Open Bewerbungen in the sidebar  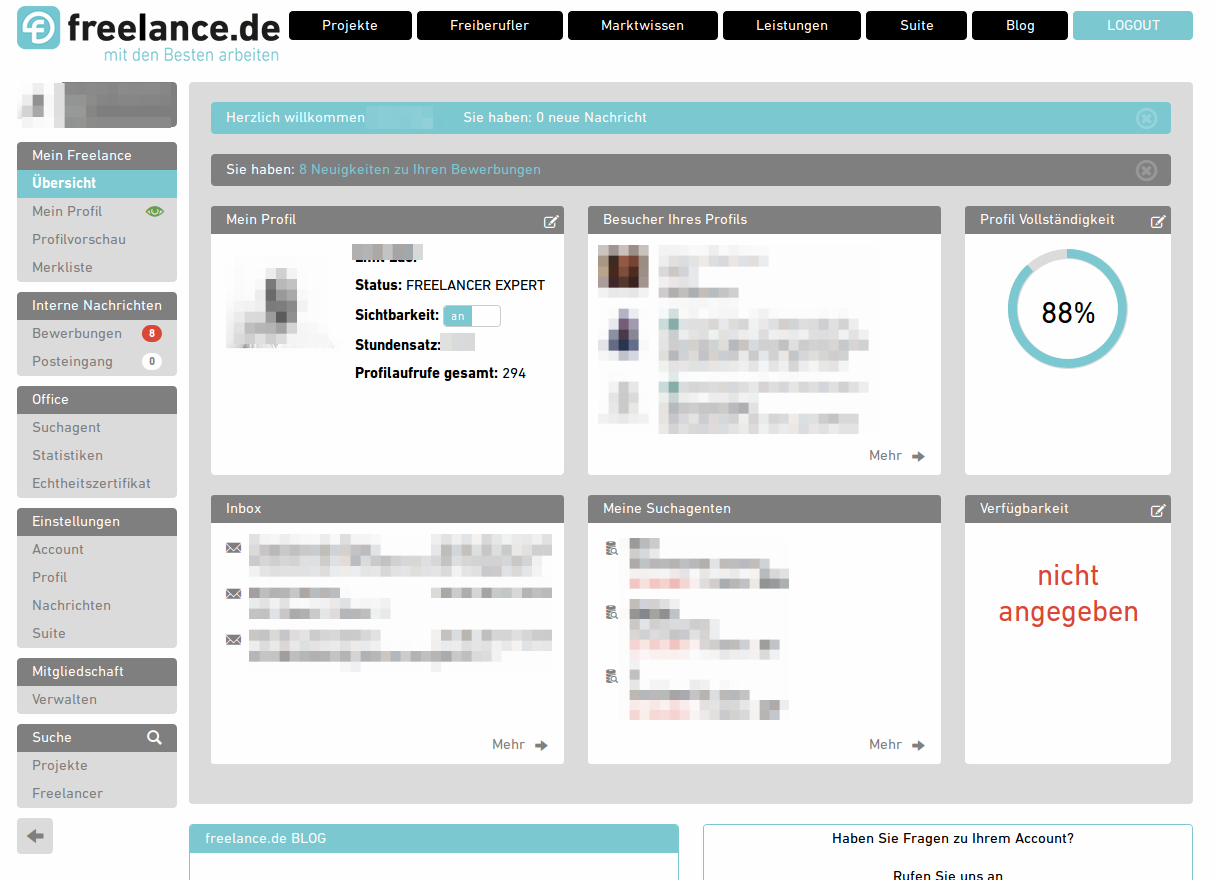point(77,333)
